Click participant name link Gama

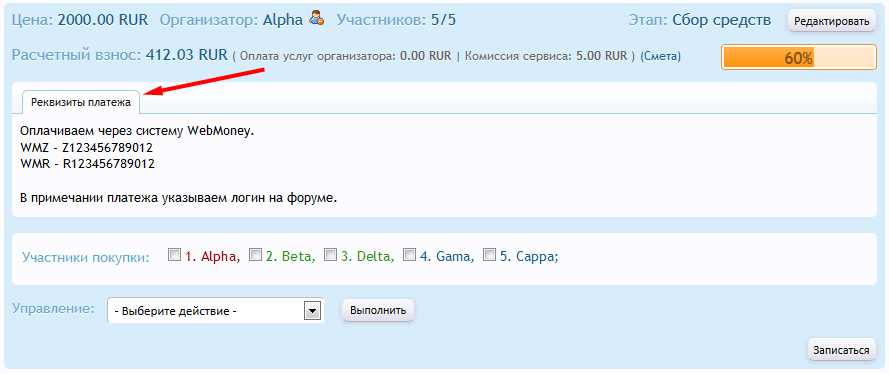point(452,256)
